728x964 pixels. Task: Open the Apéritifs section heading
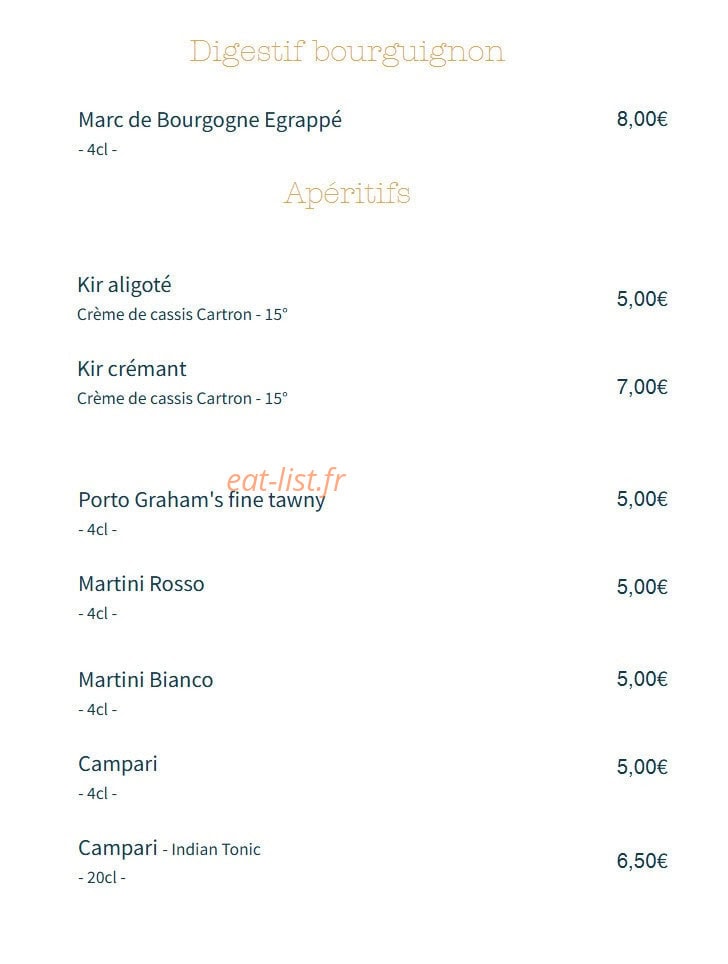click(x=347, y=193)
